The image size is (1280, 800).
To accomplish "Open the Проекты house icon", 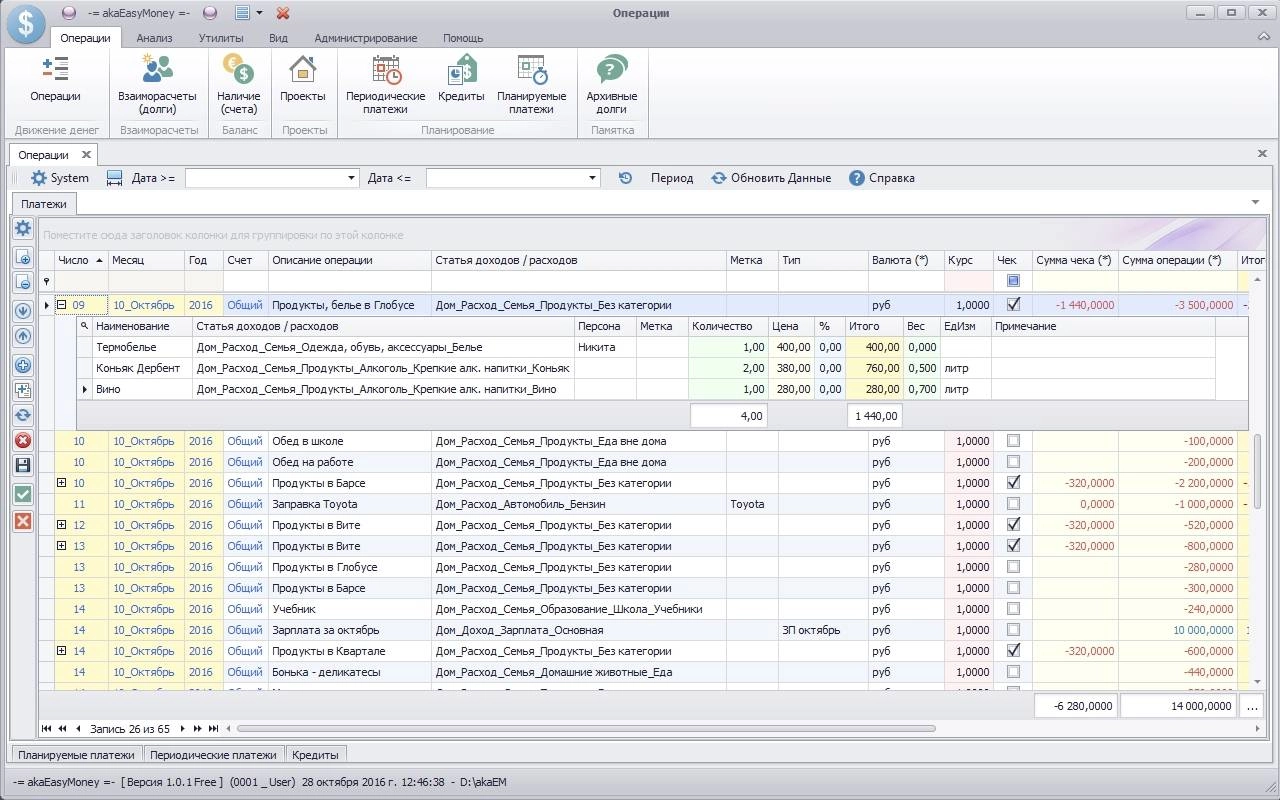I will click(x=302, y=80).
